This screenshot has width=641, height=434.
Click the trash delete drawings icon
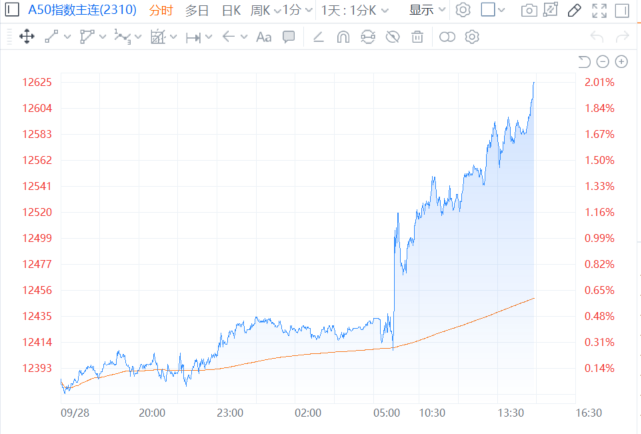(x=417, y=37)
